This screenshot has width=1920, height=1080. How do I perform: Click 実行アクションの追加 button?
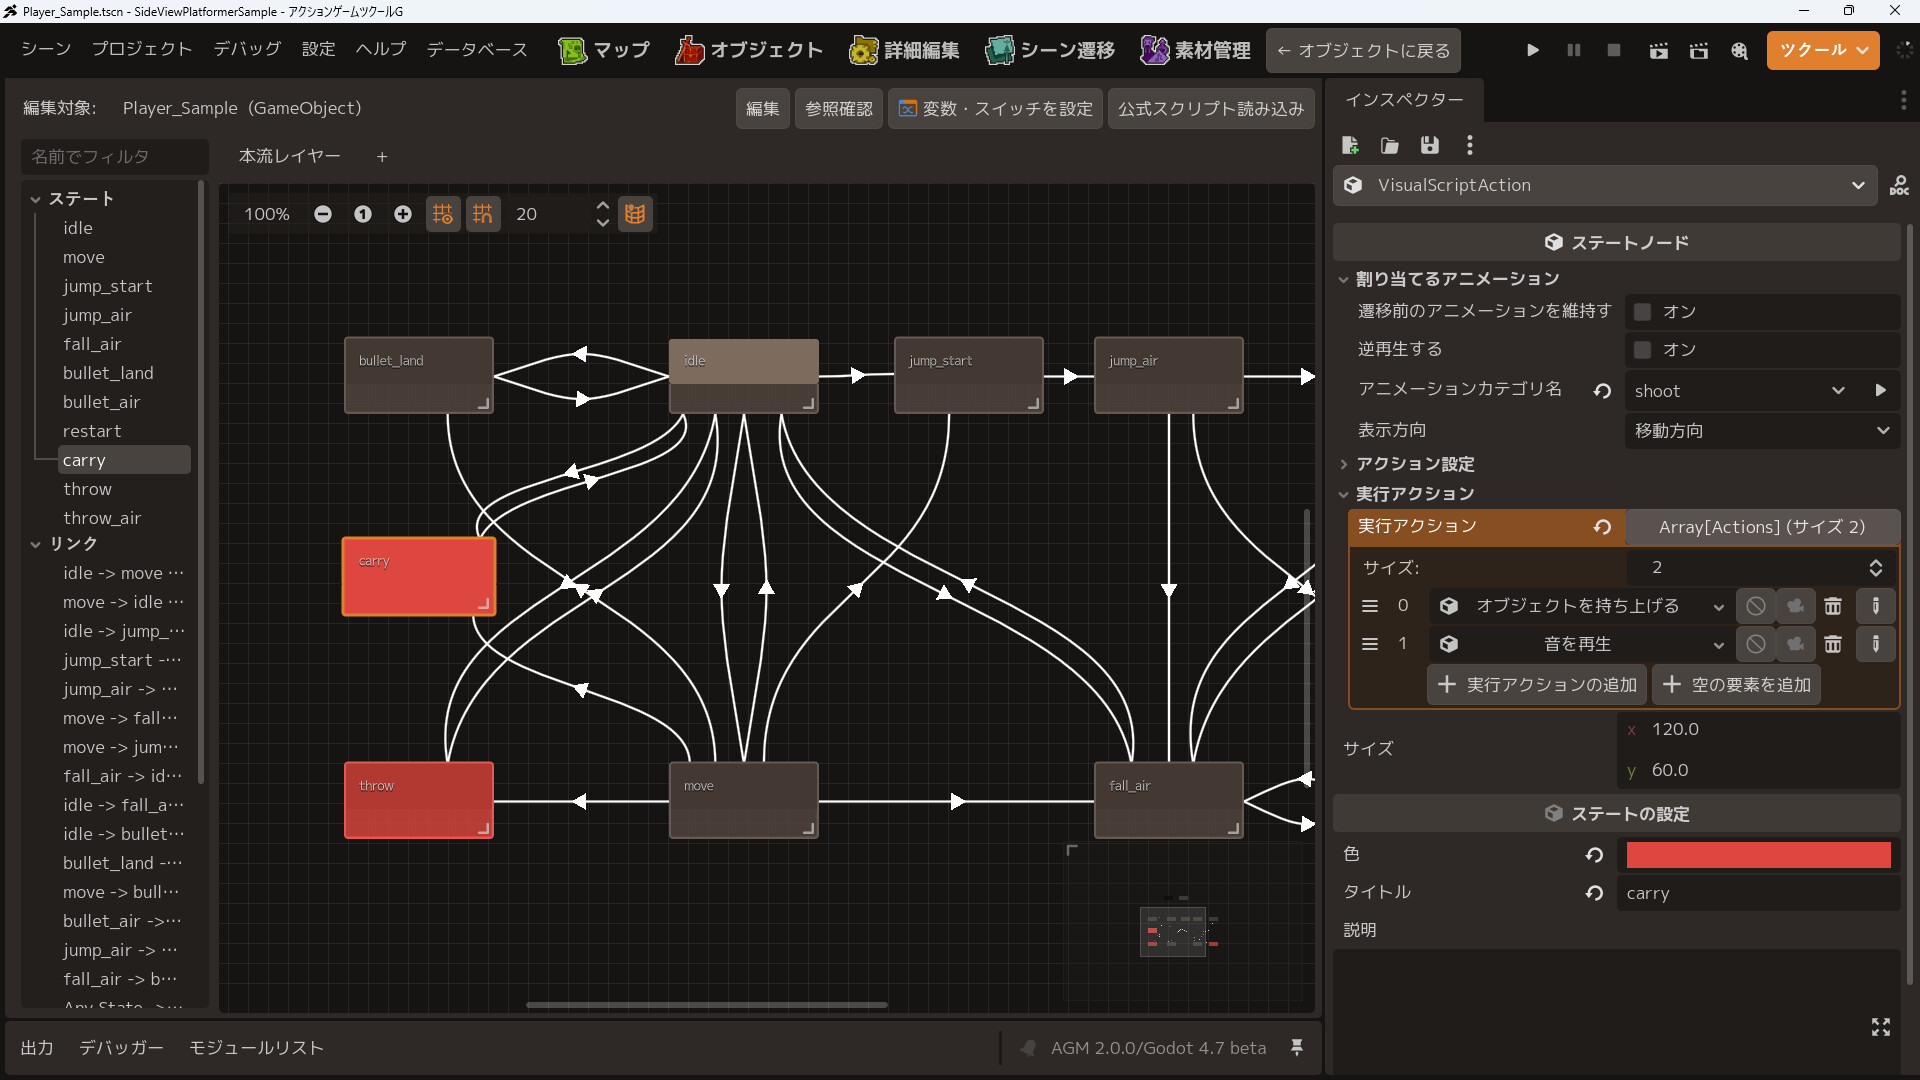tap(1537, 685)
